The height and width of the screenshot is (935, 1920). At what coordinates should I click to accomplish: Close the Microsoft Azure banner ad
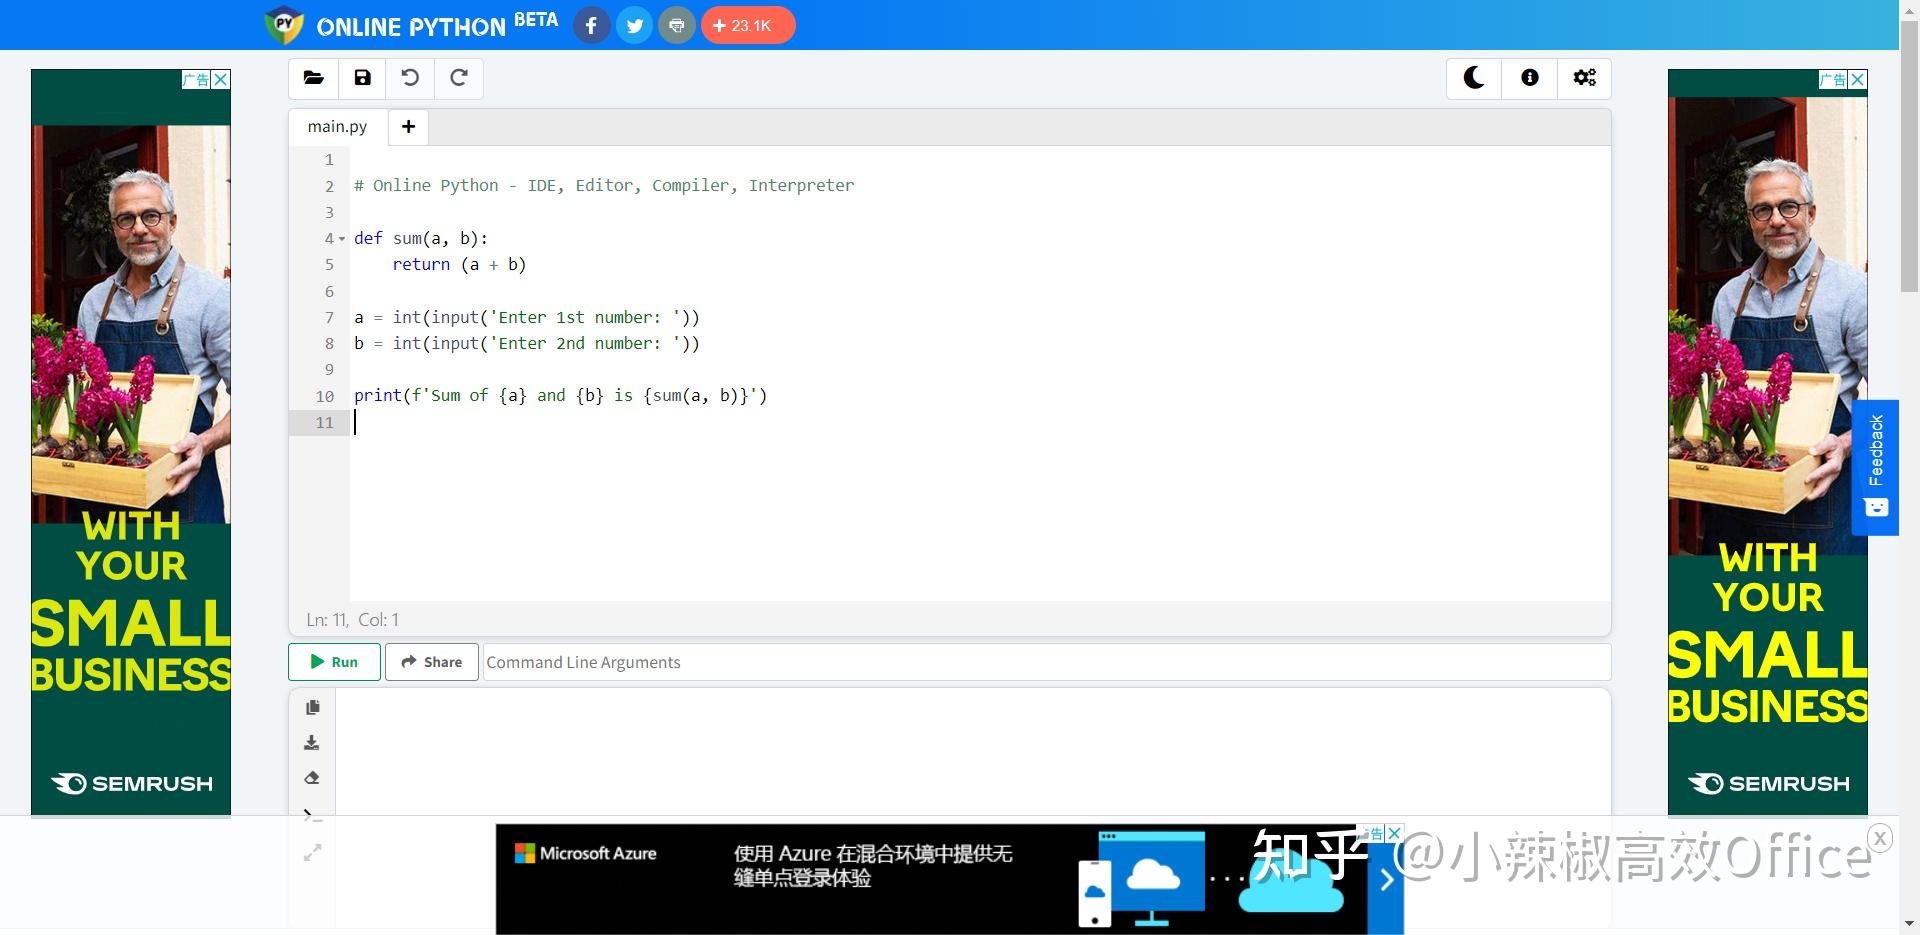click(x=1395, y=833)
